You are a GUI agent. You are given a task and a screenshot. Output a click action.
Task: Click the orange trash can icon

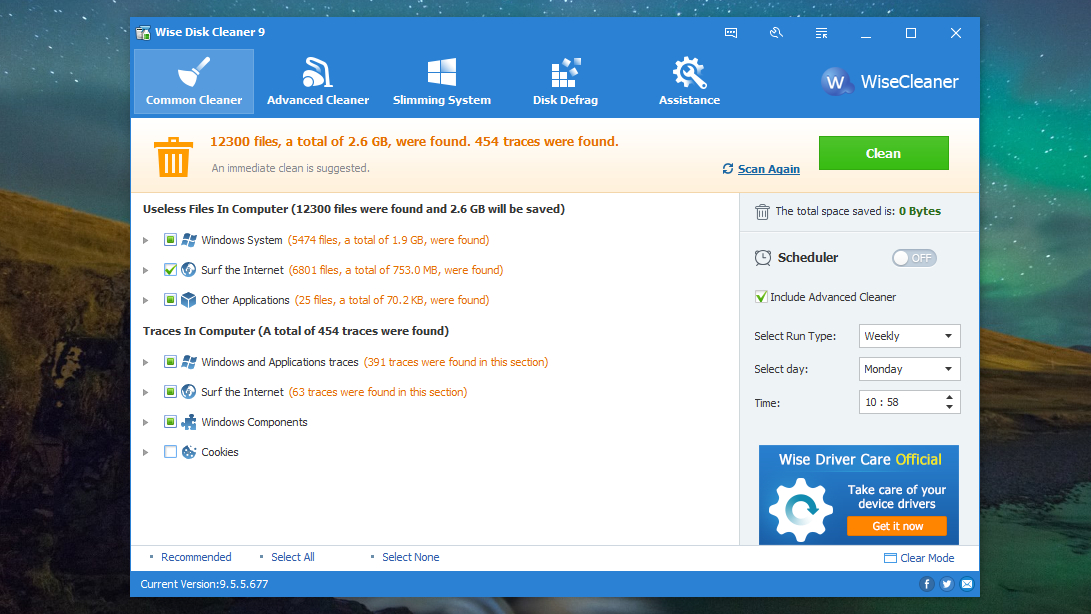coord(173,157)
